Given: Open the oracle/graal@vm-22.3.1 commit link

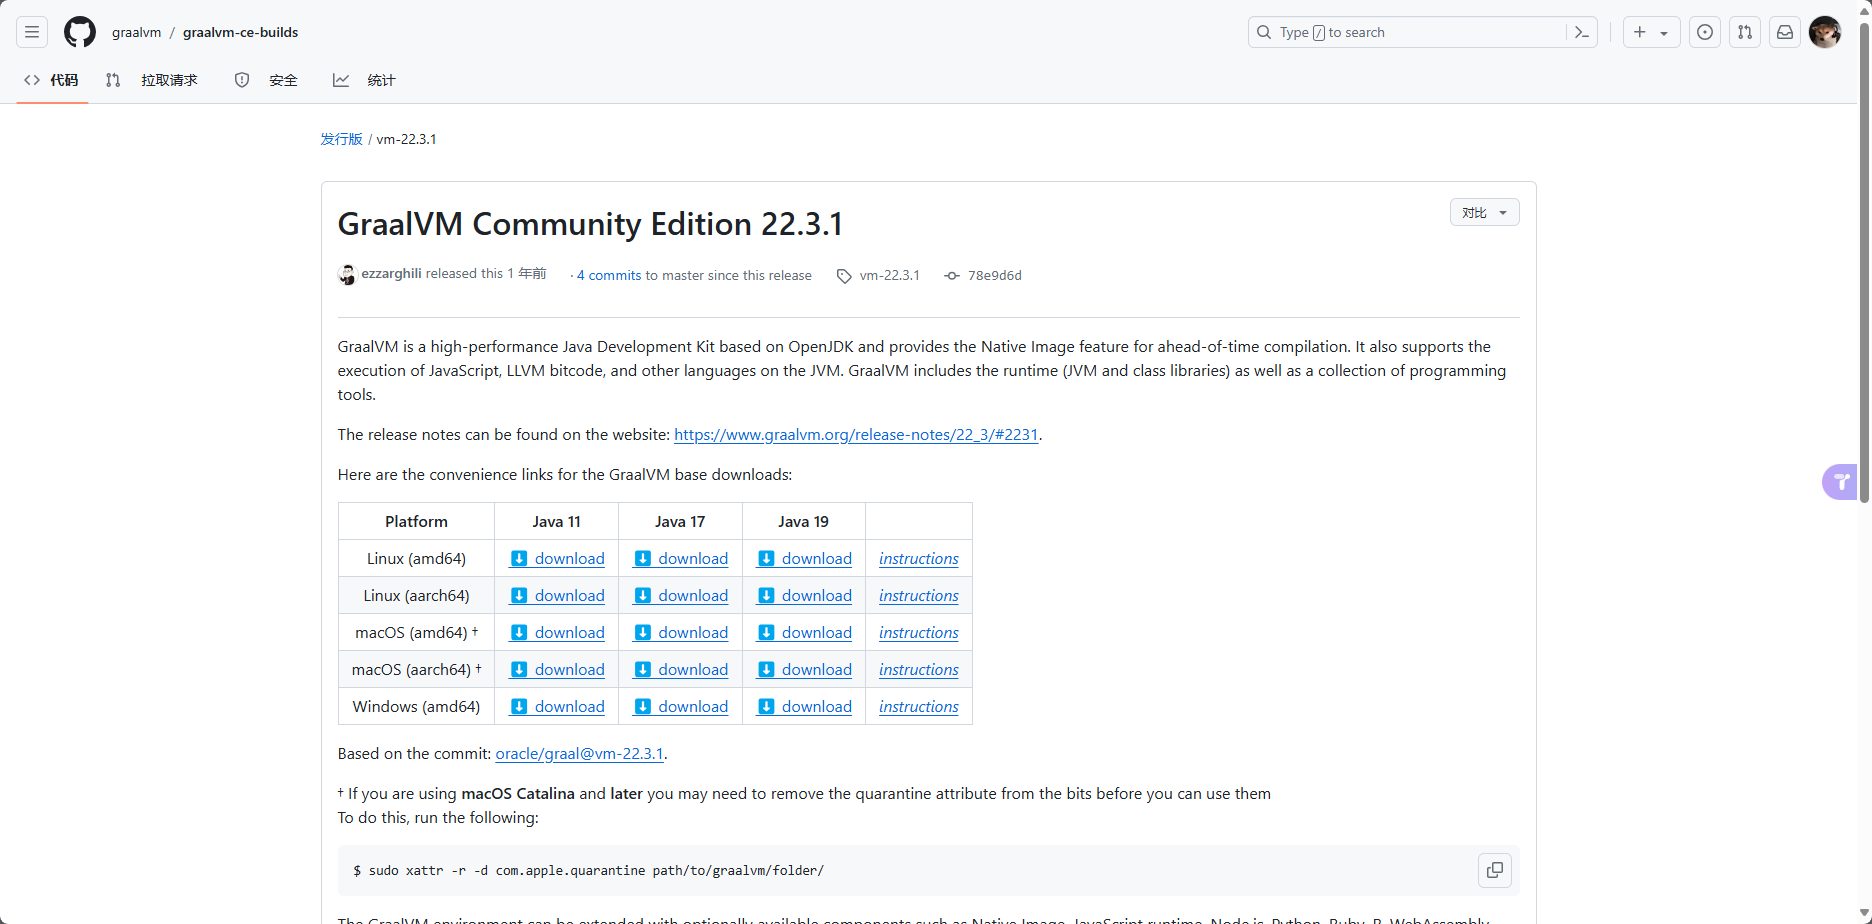Looking at the screenshot, I should coord(579,754).
